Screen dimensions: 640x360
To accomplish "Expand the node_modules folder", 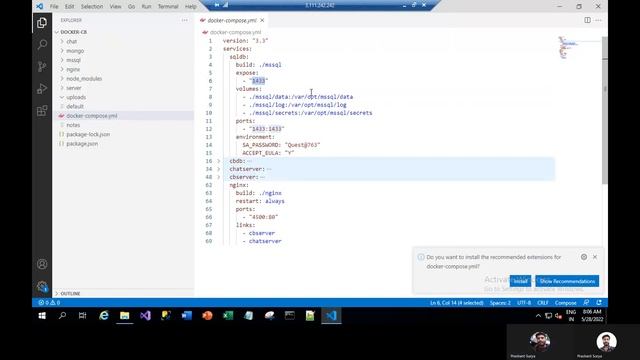I will pyautogui.click(x=84, y=78).
